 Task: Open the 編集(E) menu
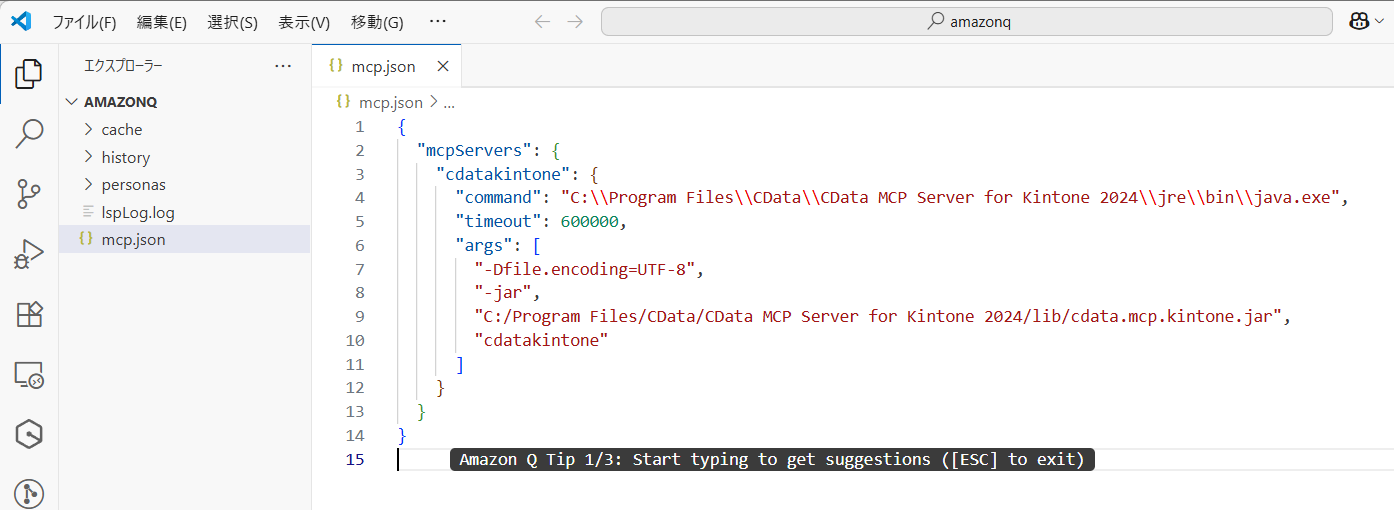click(162, 22)
